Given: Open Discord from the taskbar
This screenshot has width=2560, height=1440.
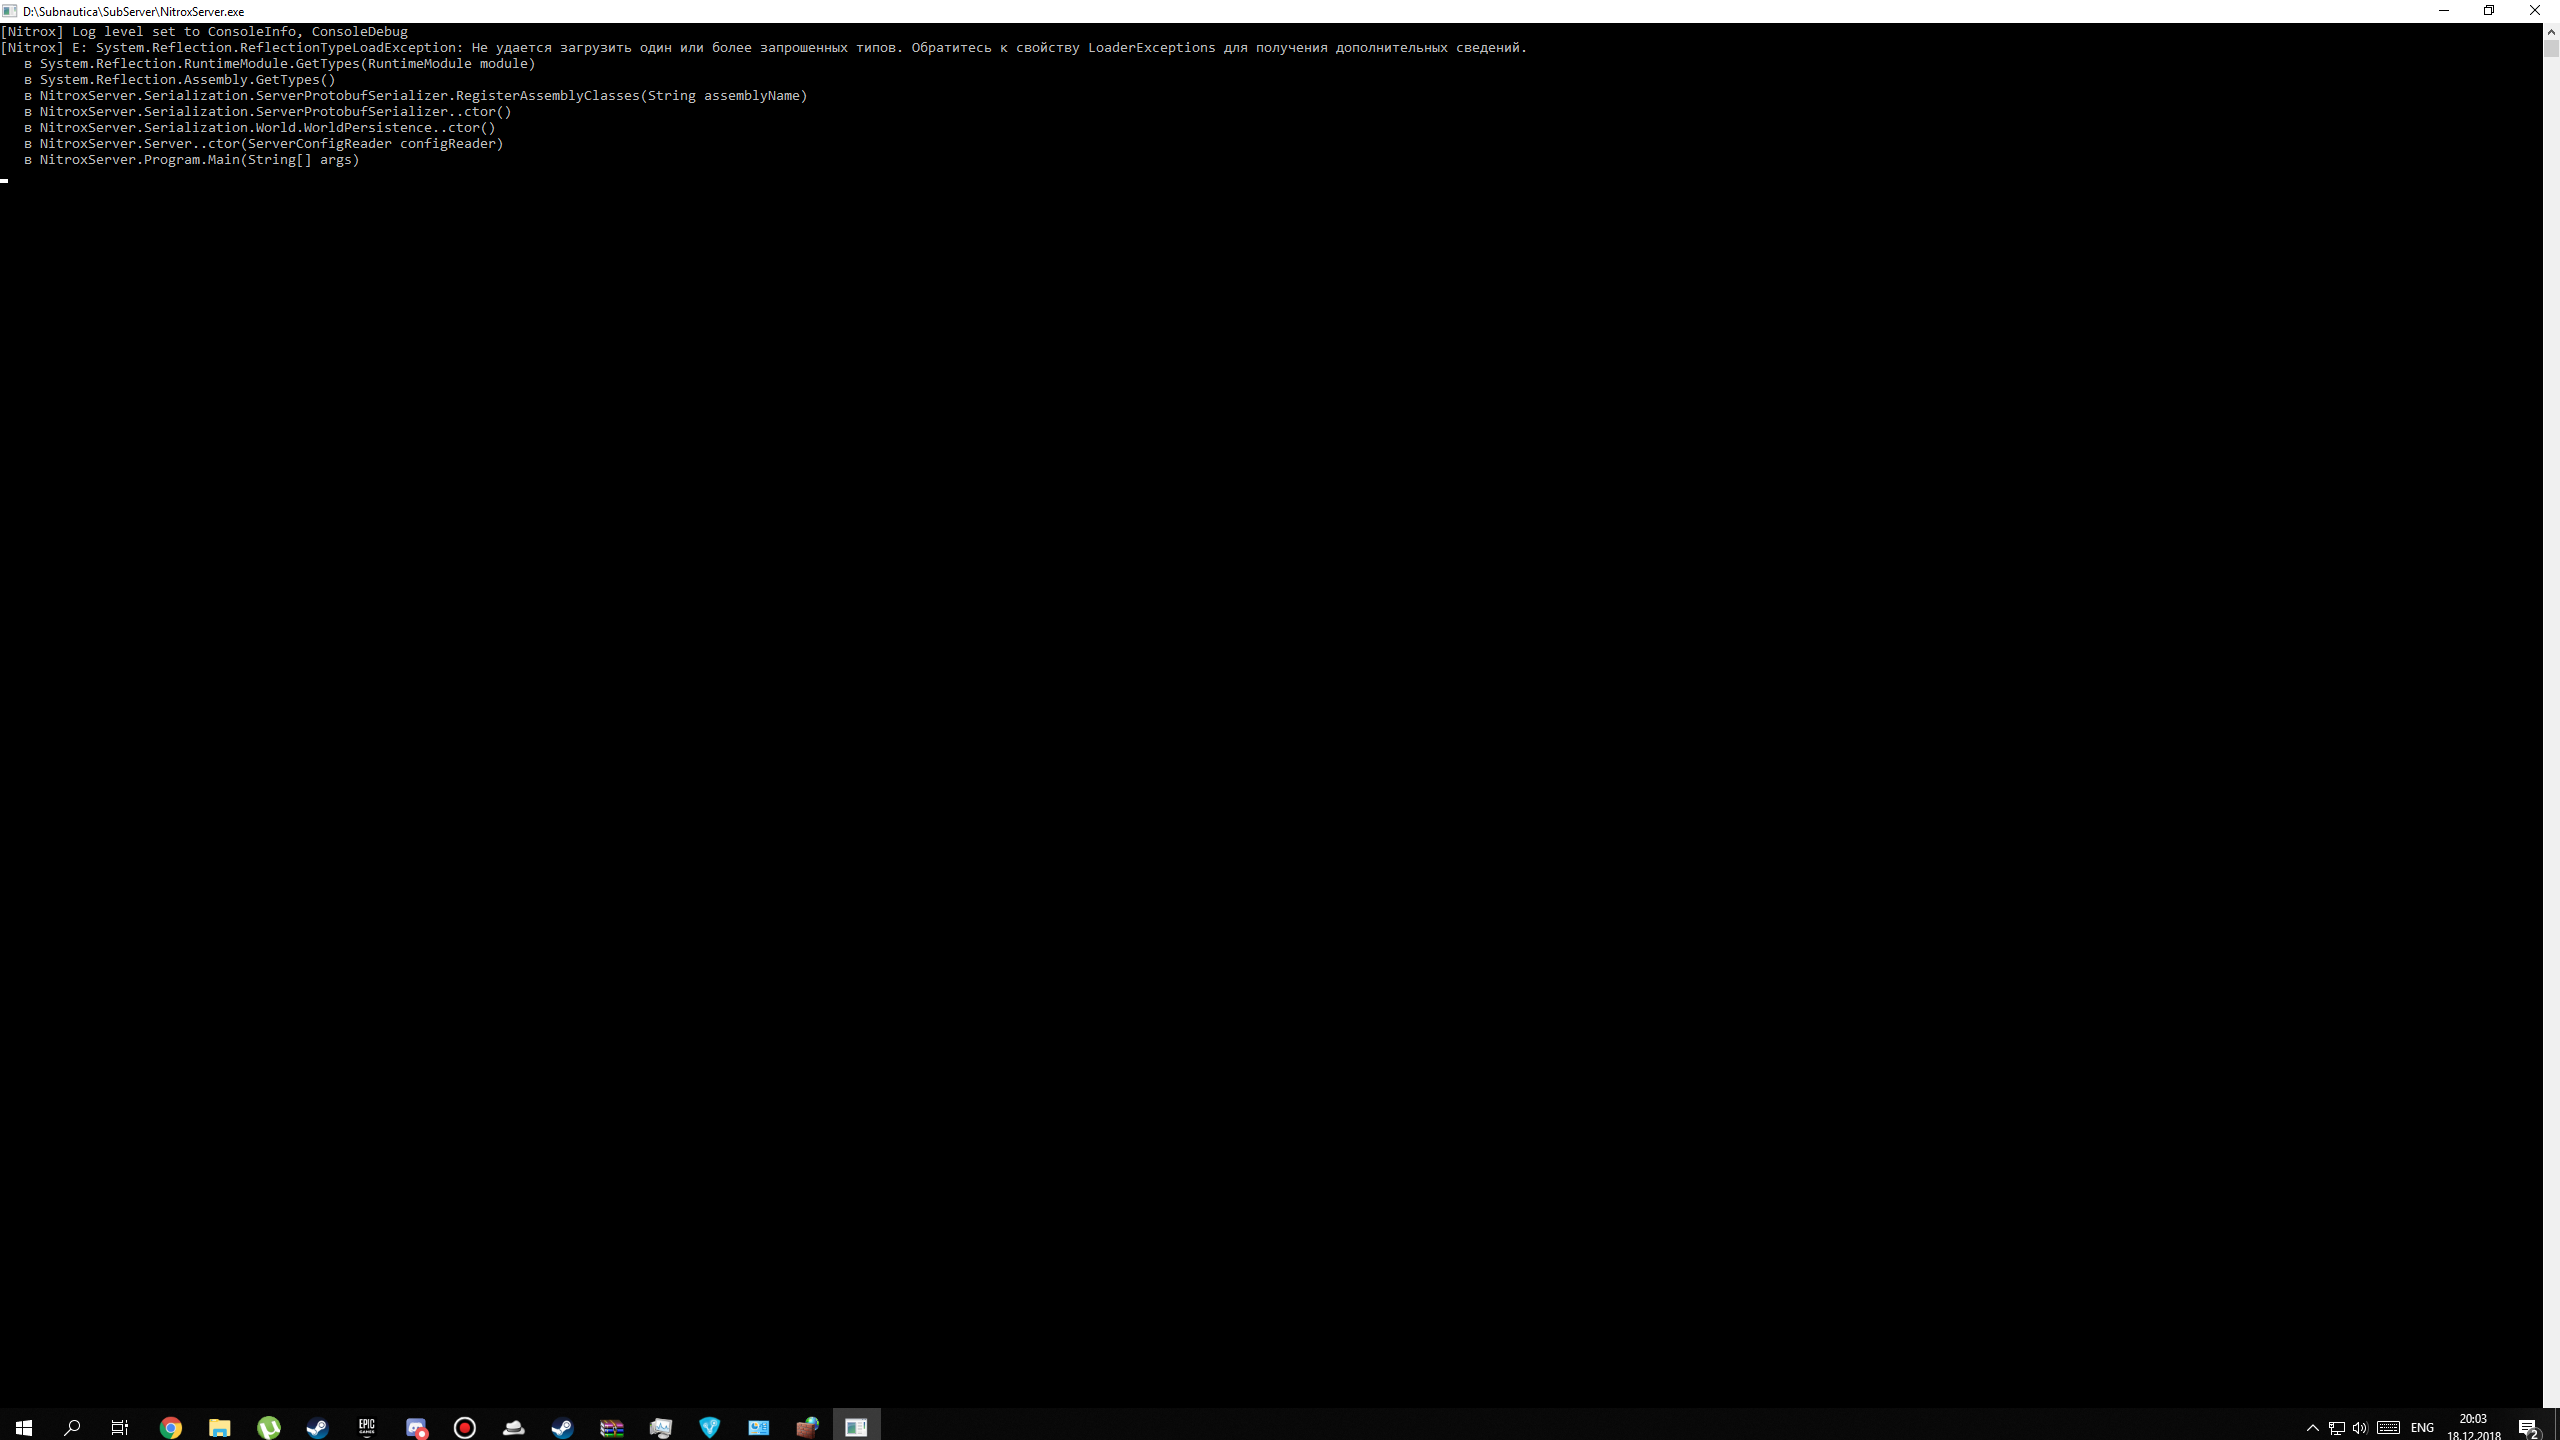Looking at the screenshot, I should pyautogui.click(x=416, y=1427).
